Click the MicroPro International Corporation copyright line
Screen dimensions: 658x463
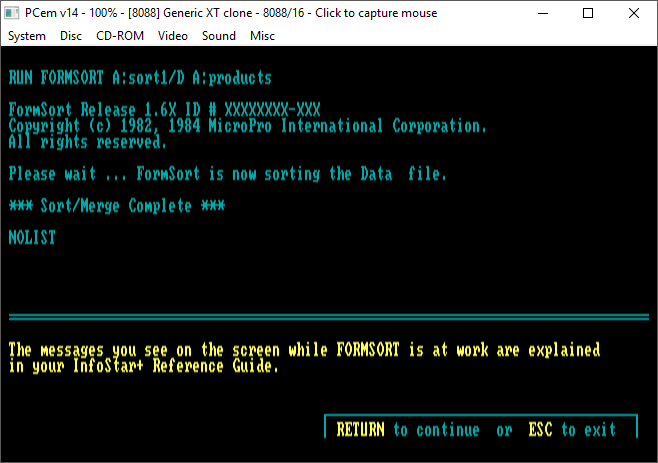pyautogui.click(x=248, y=126)
